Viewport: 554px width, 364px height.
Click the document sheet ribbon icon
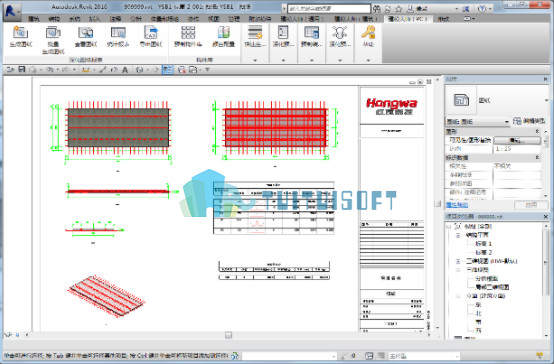point(283,33)
